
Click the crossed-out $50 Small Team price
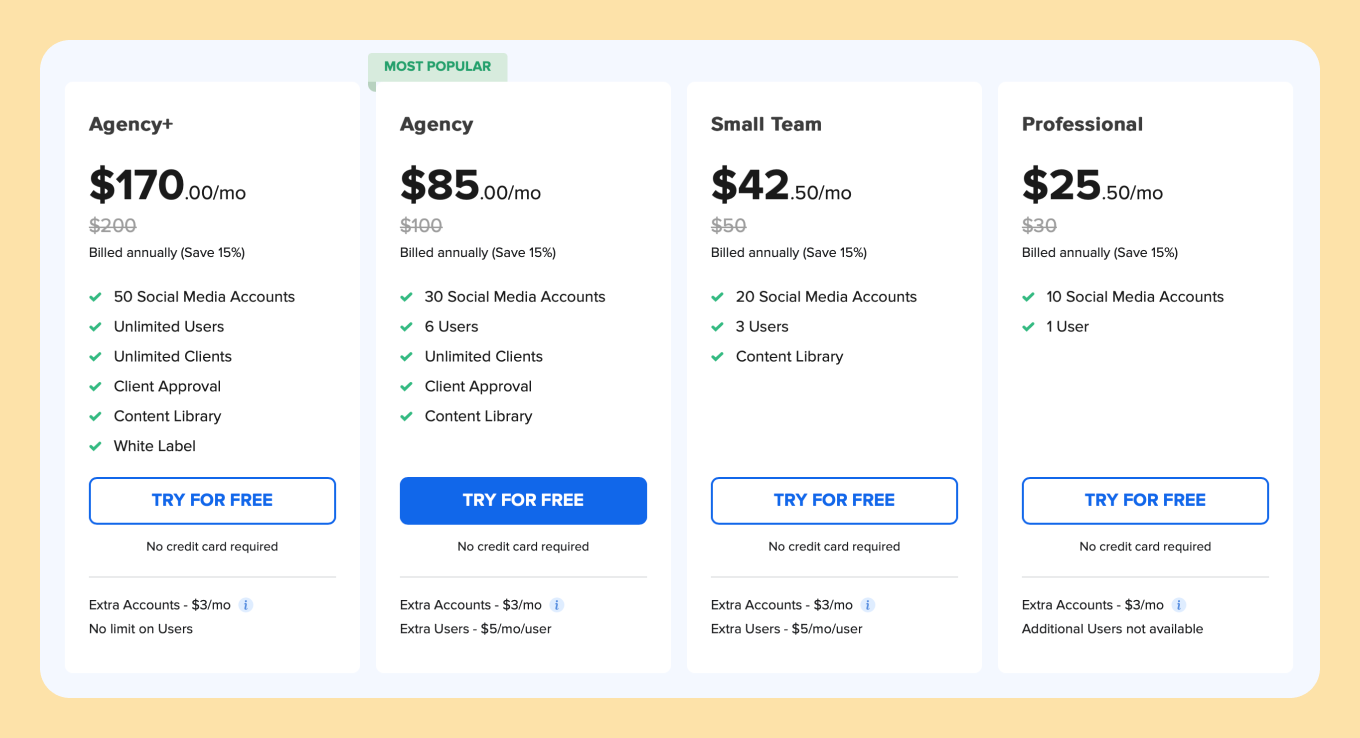pos(729,226)
